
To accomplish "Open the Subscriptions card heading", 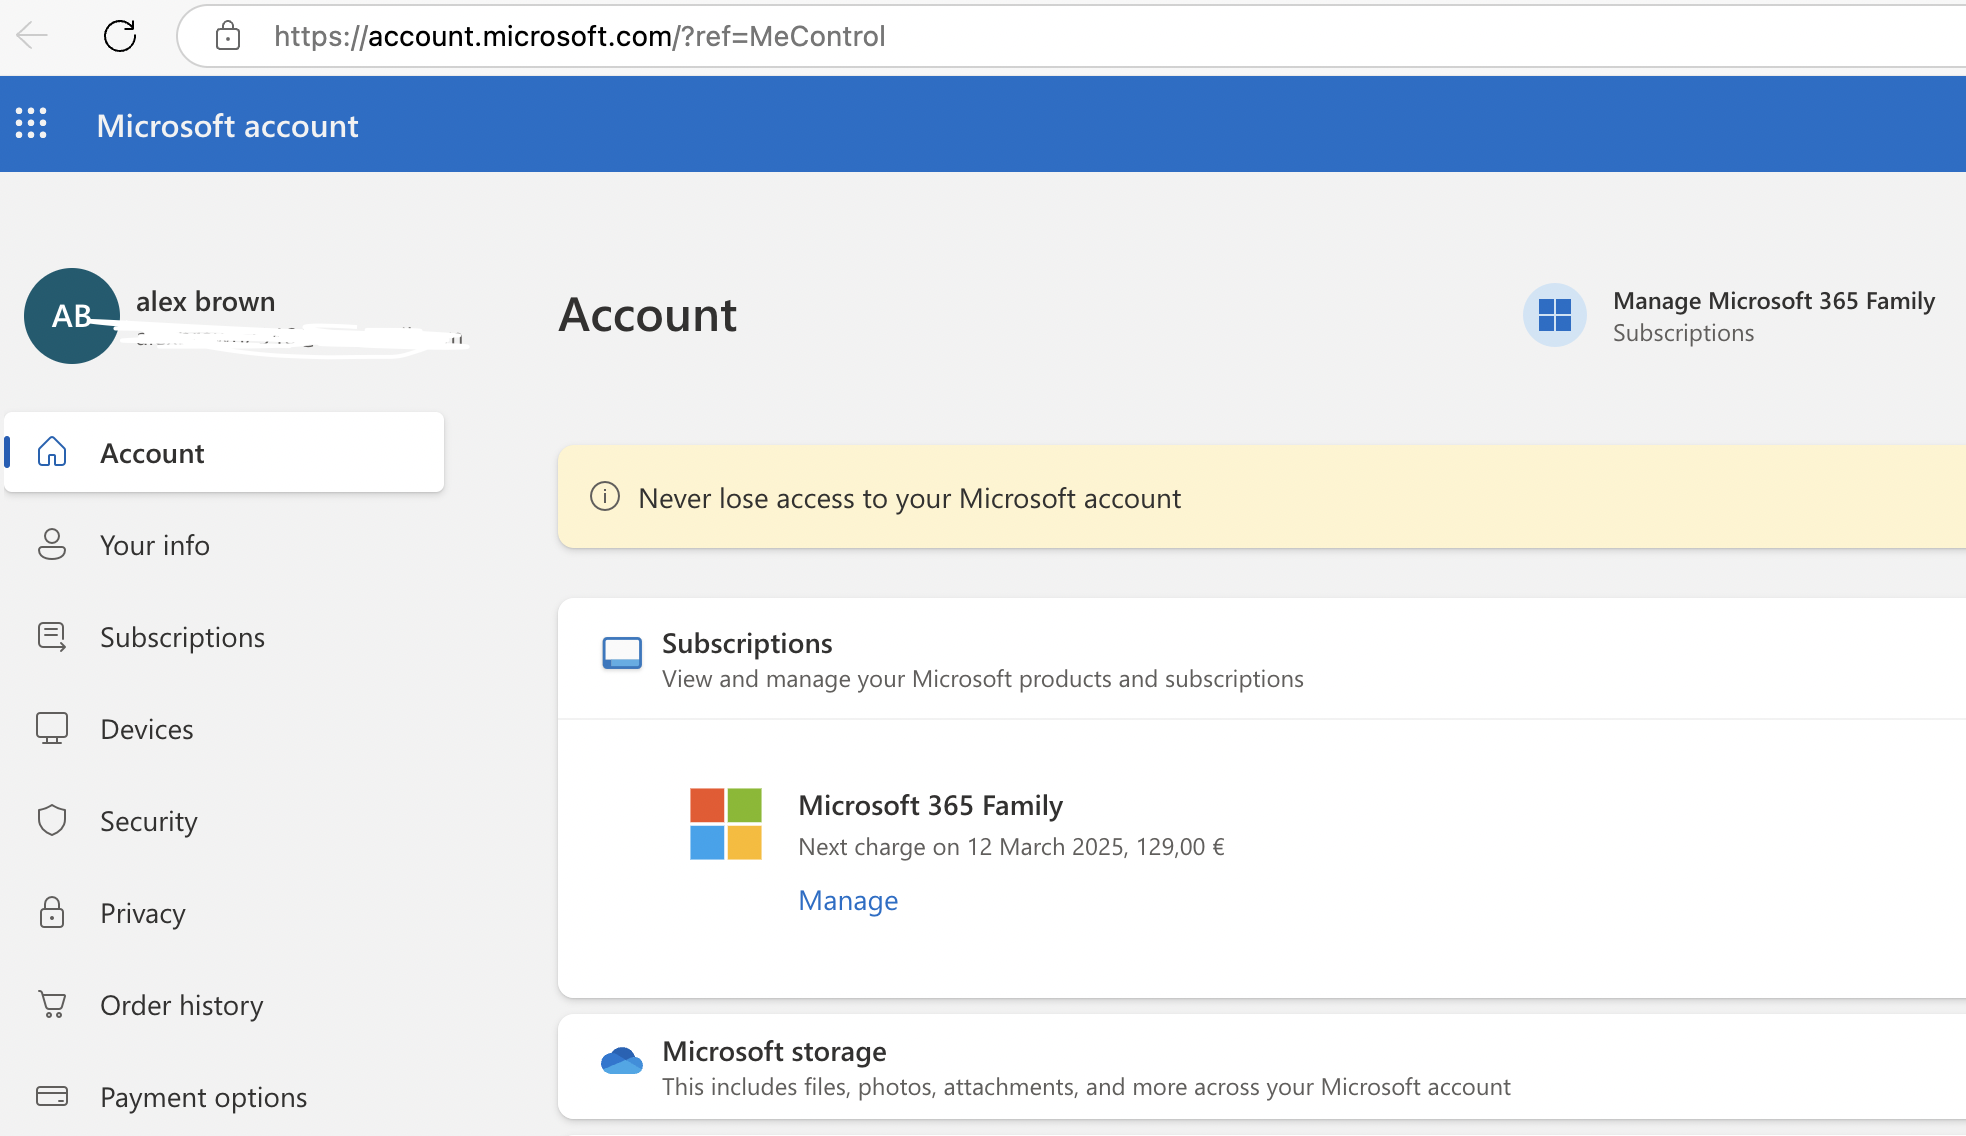I will point(747,642).
